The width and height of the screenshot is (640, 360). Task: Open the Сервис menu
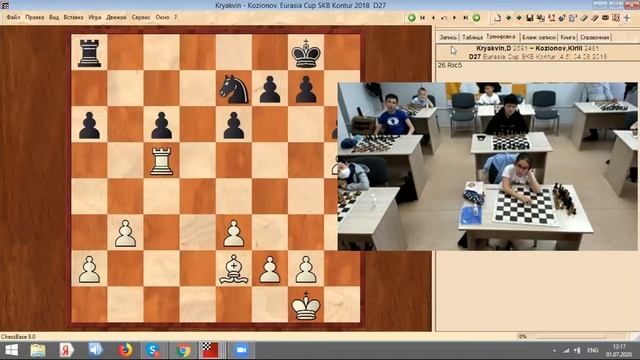click(141, 18)
